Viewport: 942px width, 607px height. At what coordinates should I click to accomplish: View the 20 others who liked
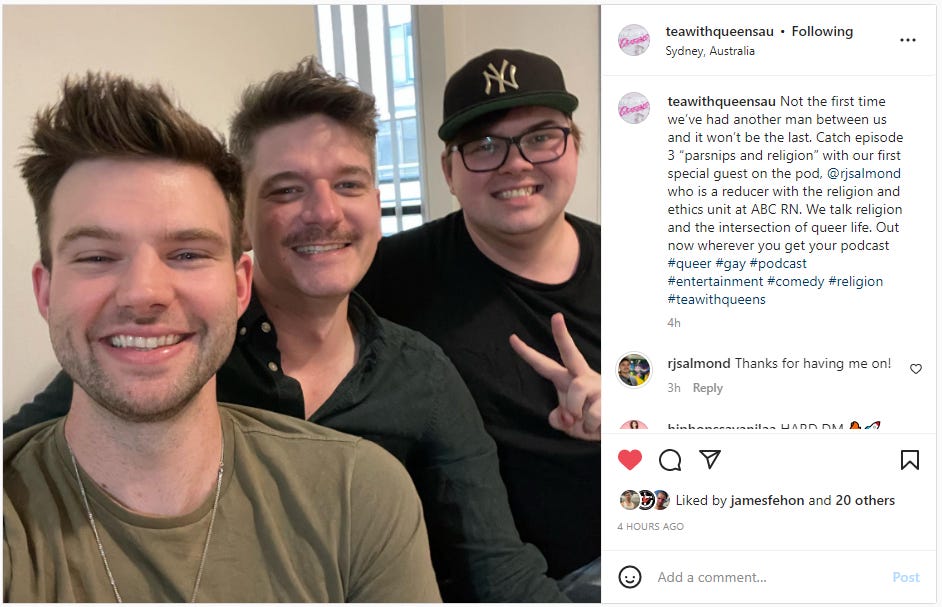[865, 500]
